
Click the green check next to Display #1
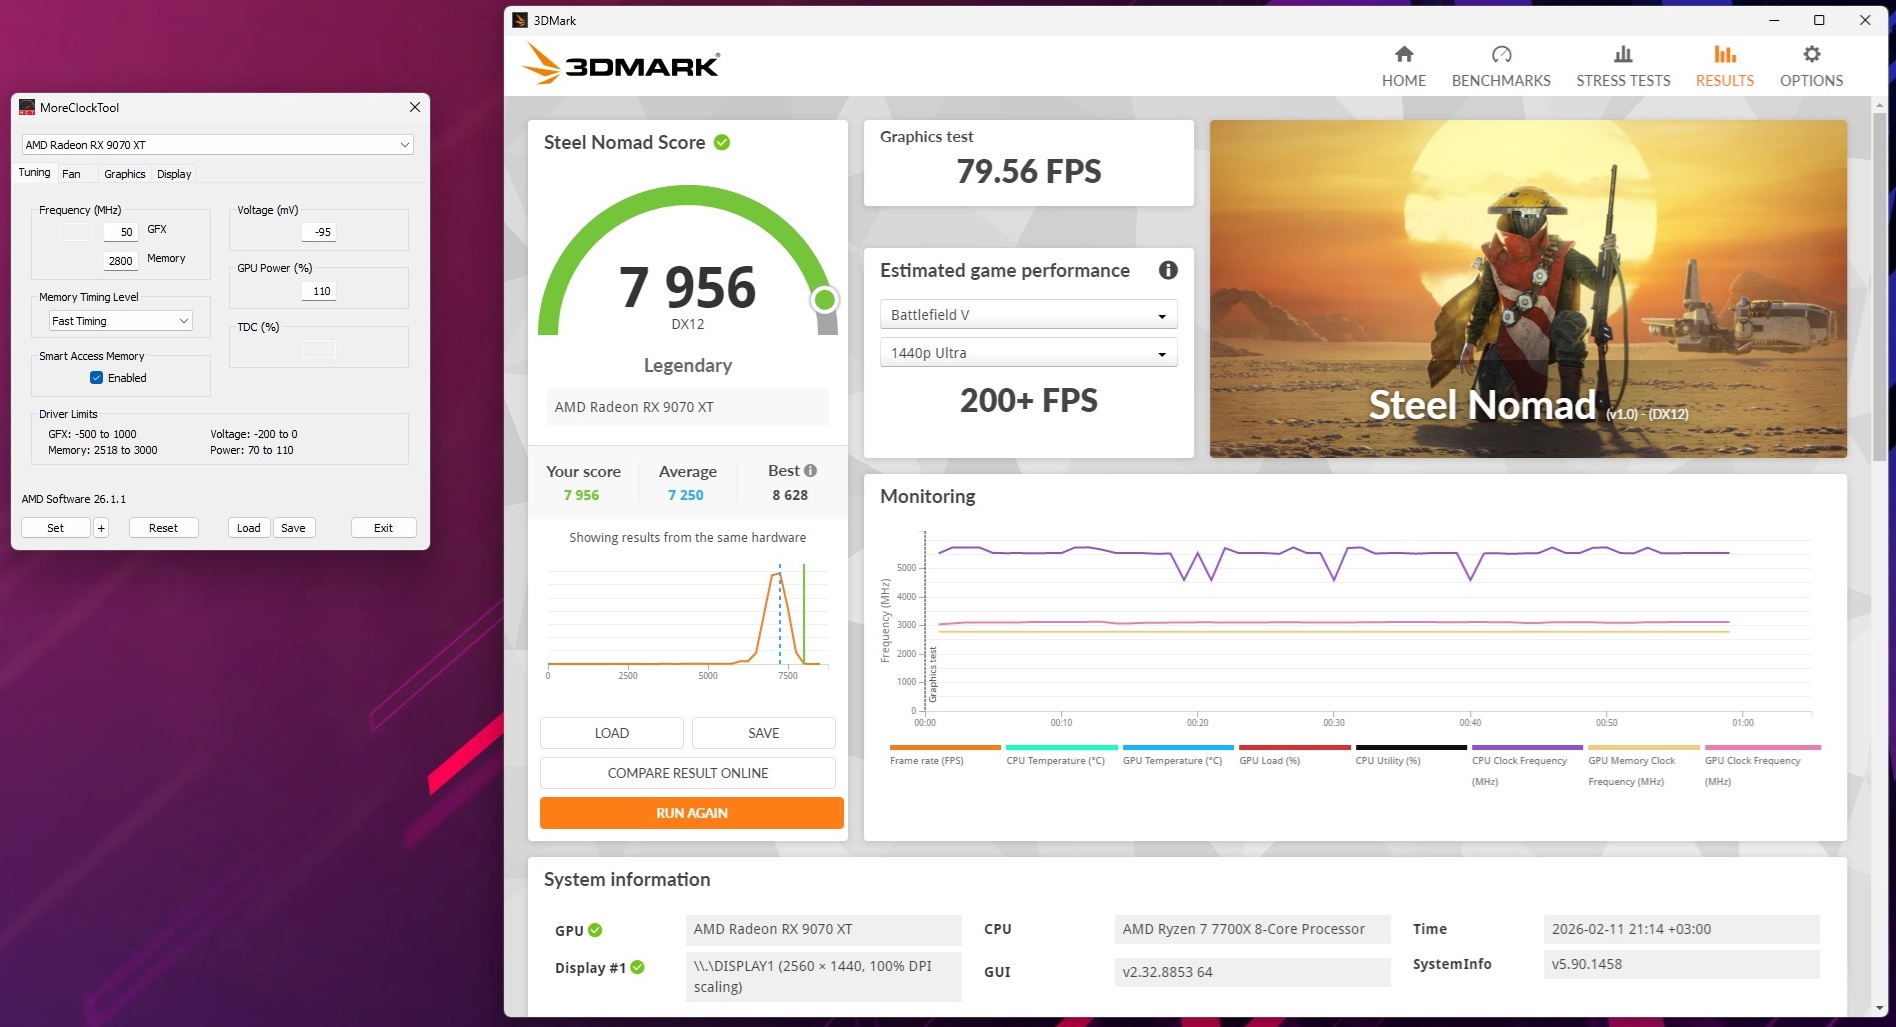[x=638, y=967]
